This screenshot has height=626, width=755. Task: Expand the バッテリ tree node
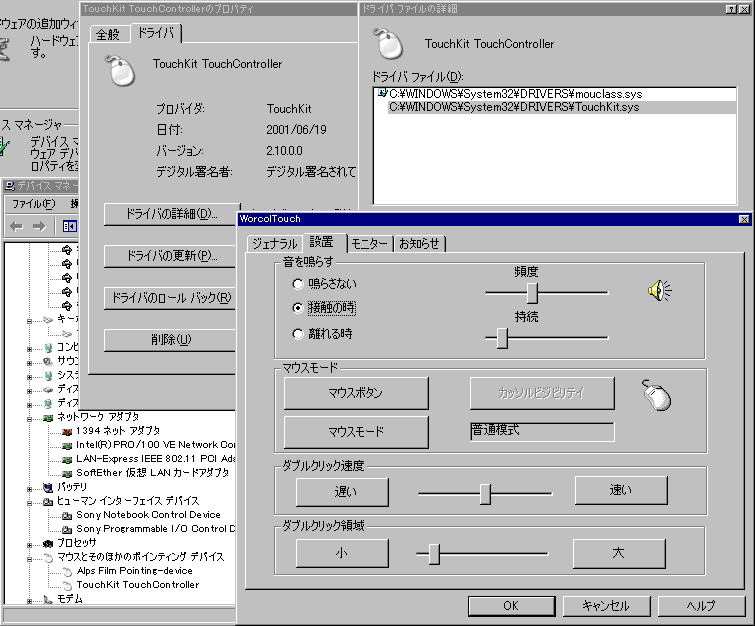tap(29, 488)
